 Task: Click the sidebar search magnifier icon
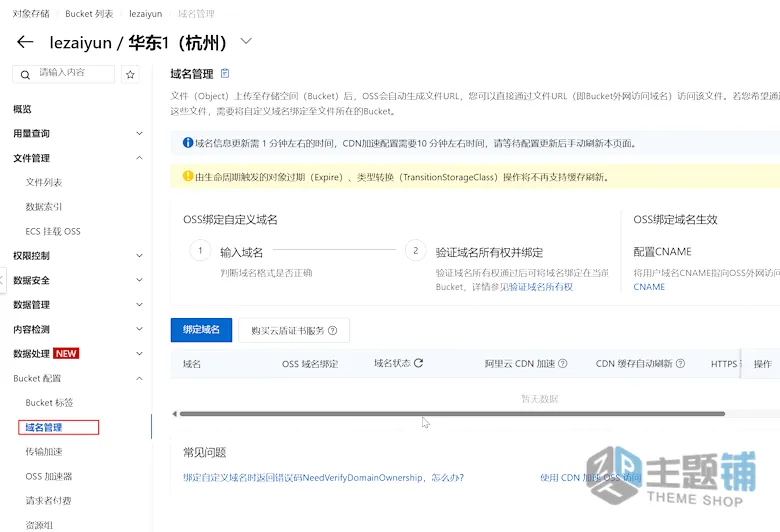click(x=25, y=75)
